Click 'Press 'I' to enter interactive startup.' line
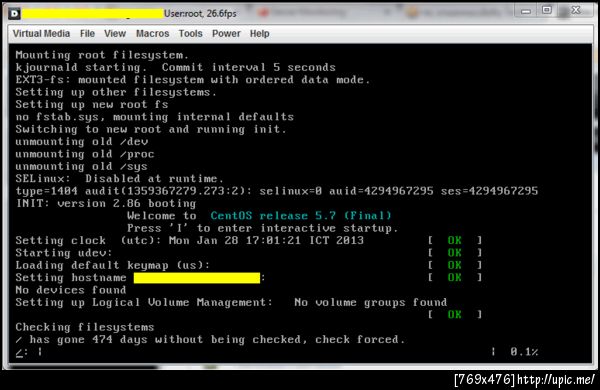 tap(262, 228)
